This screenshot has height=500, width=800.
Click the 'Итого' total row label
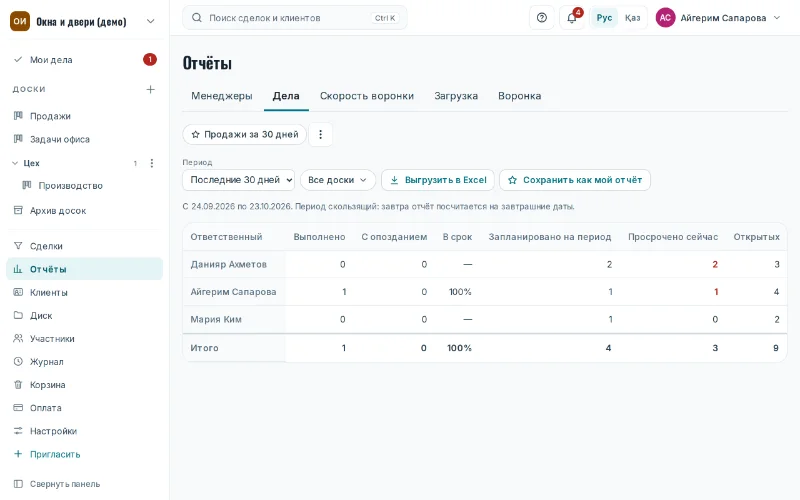(204, 348)
